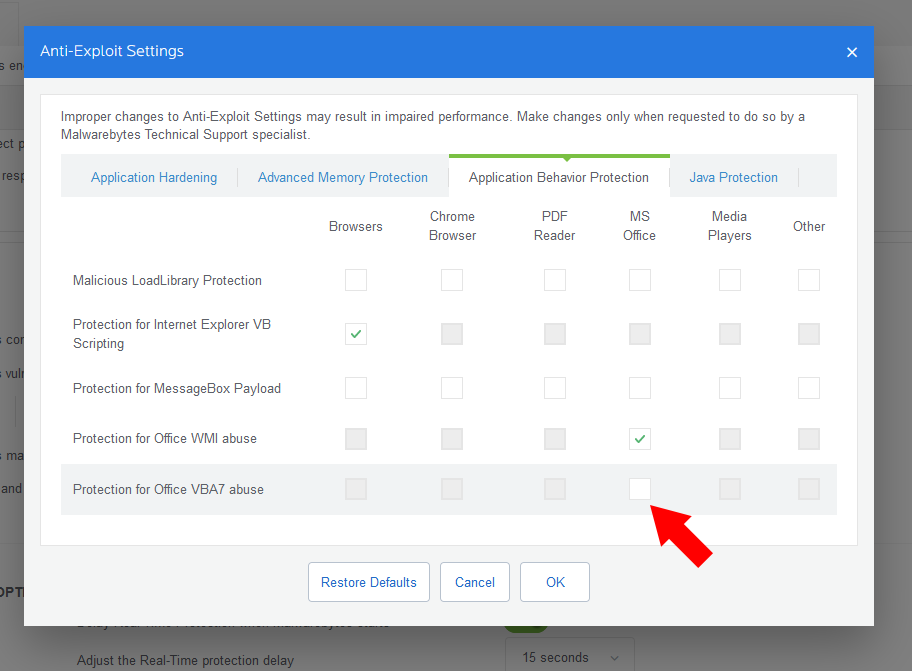Screen dimensions: 912x671
Task: Uncheck Internet Explorer VB Scripting protection for Browsers
Action: coord(356,334)
